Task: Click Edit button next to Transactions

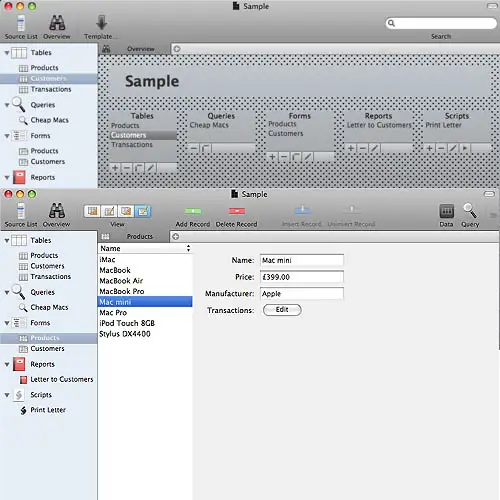Action: pyautogui.click(x=282, y=310)
